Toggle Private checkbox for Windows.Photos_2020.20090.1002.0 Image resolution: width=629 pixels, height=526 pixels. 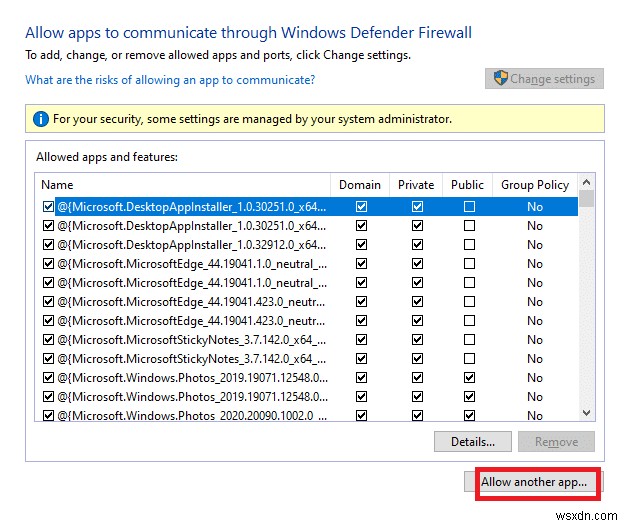(x=417, y=415)
